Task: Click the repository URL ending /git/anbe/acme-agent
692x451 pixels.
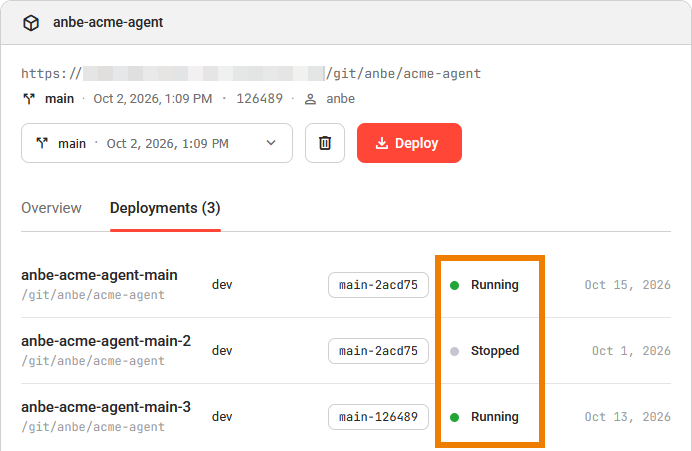Action: click(x=251, y=73)
